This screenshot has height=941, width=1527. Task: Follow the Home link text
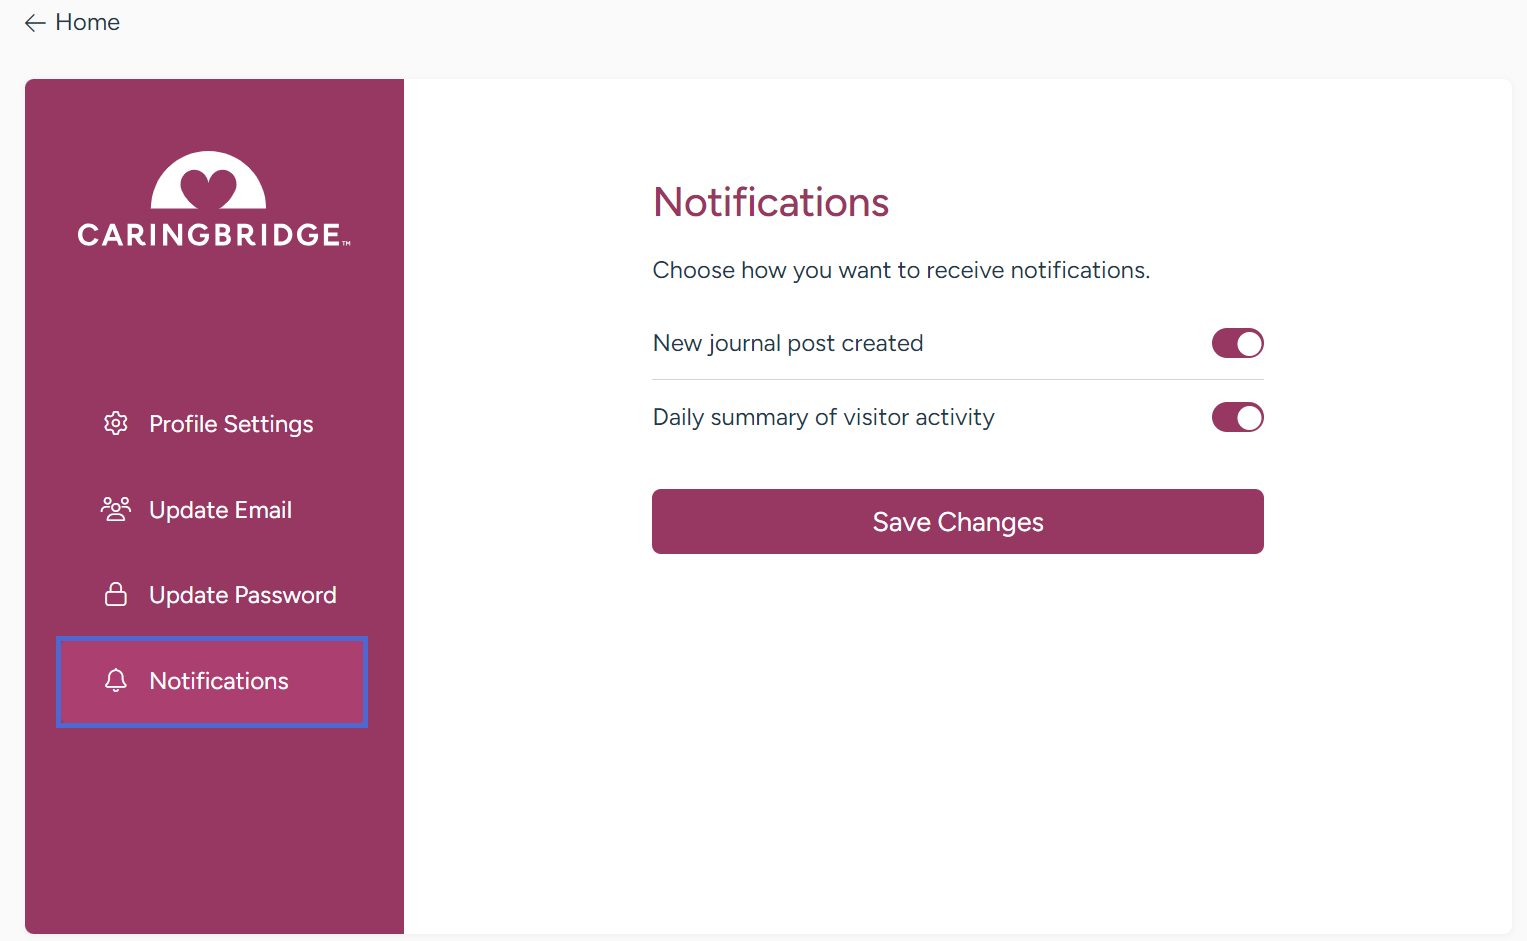tap(87, 23)
